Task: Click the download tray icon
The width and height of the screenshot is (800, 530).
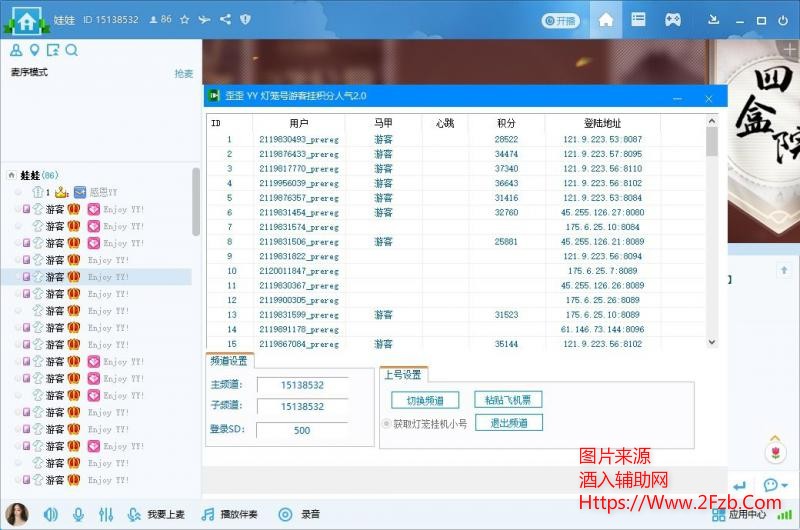Action: [714, 20]
